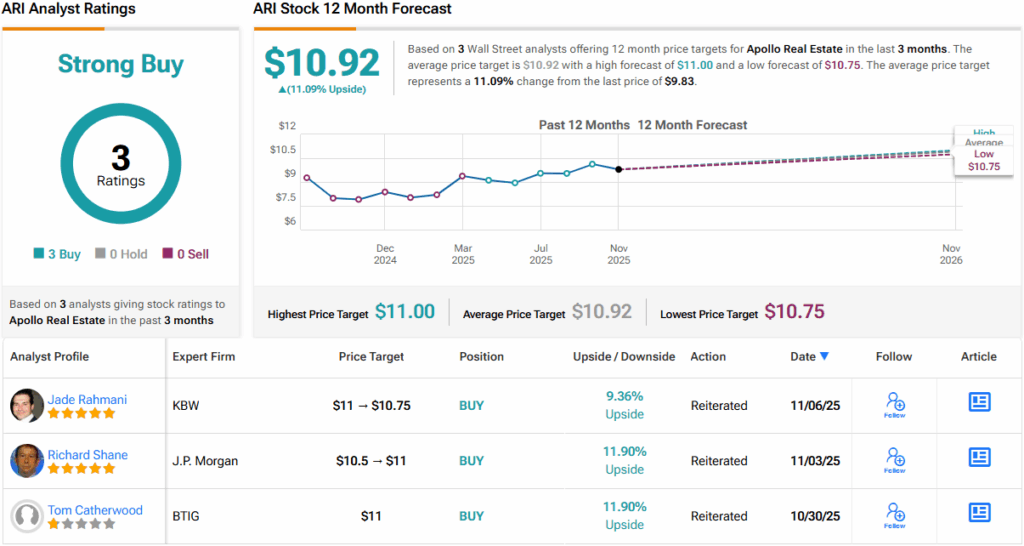
Task: Click the Nov 2025 black chart data point
Action: tap(619, 169)
